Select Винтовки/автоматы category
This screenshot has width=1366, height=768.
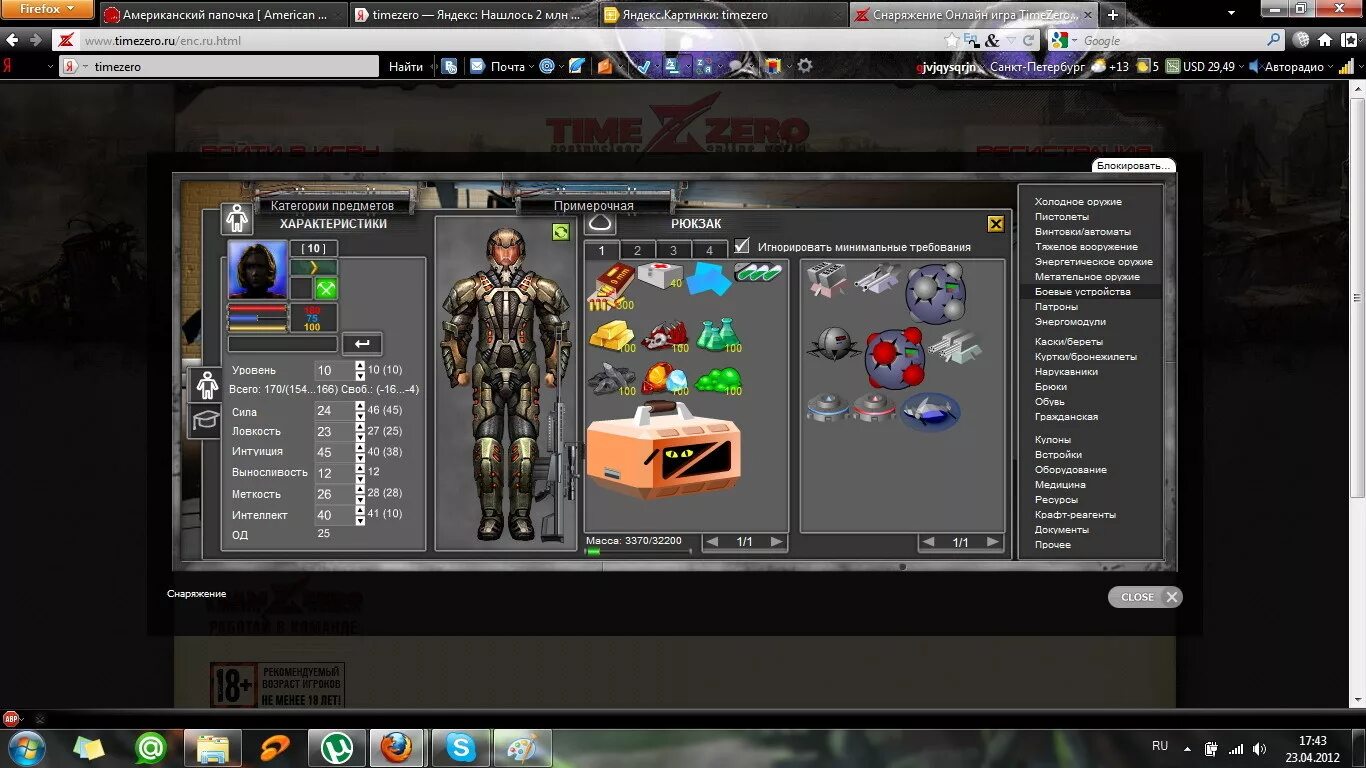click(x=1083, y=232)
